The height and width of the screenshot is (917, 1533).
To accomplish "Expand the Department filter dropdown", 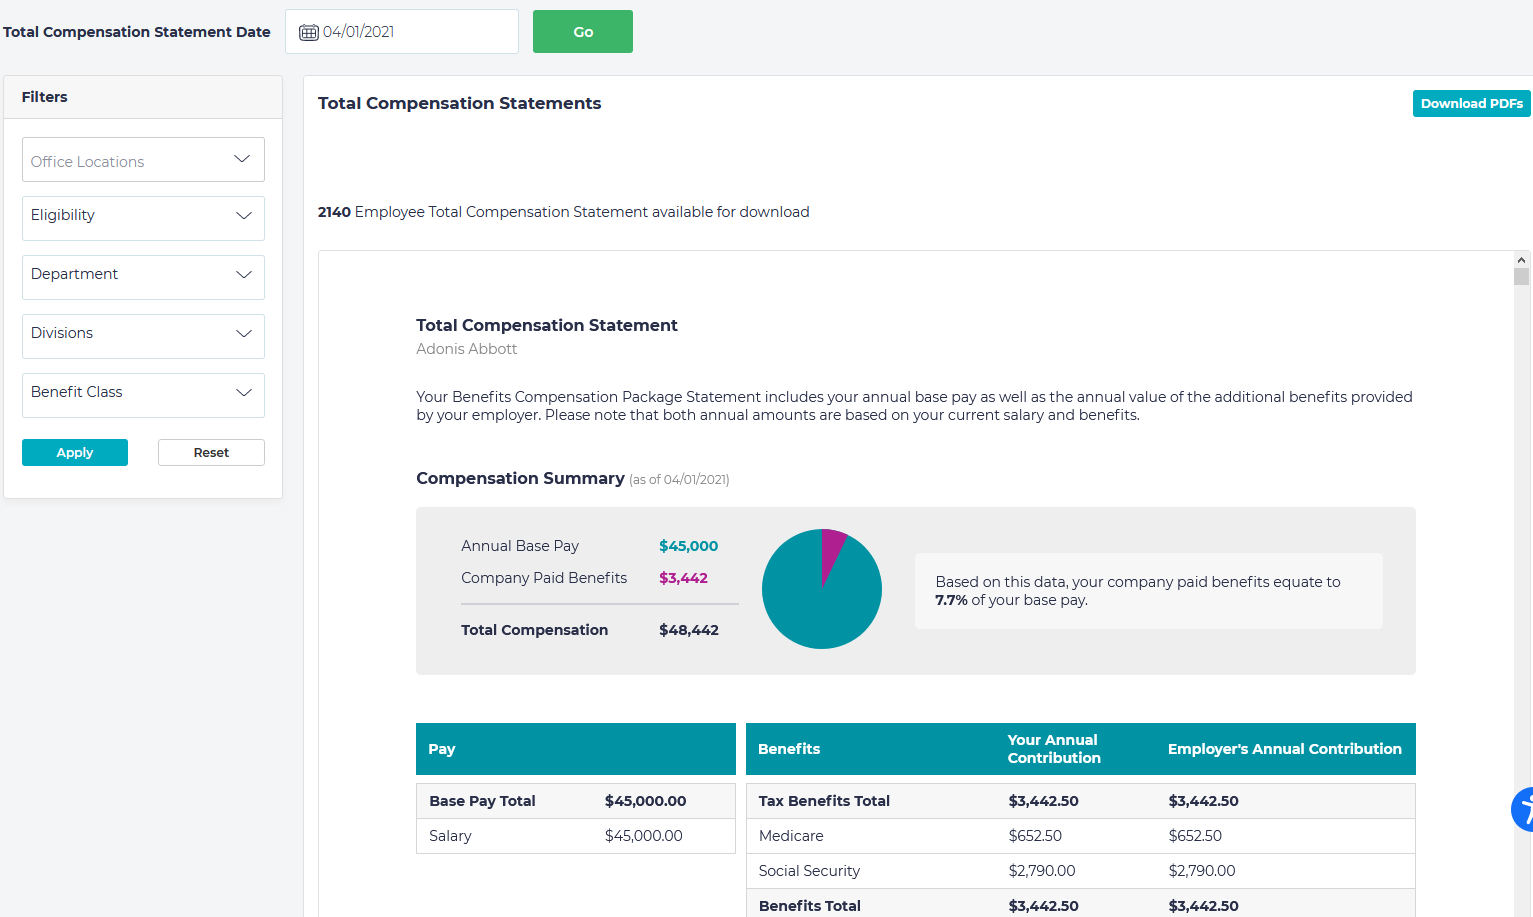I will pos(143,276).
